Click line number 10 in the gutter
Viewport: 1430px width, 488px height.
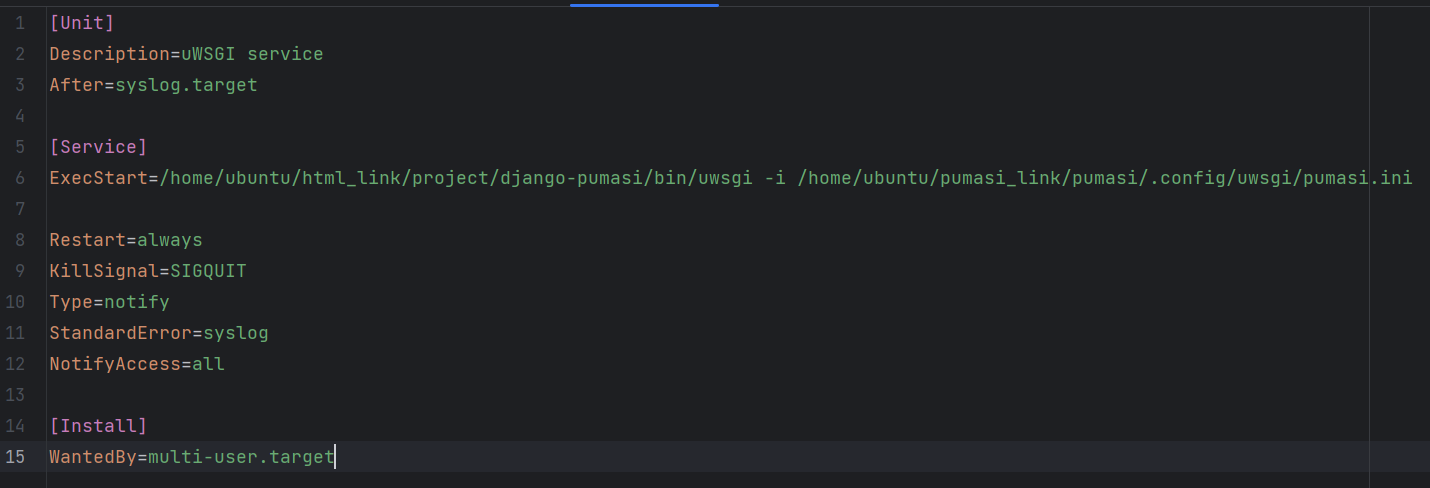[15, 302]
